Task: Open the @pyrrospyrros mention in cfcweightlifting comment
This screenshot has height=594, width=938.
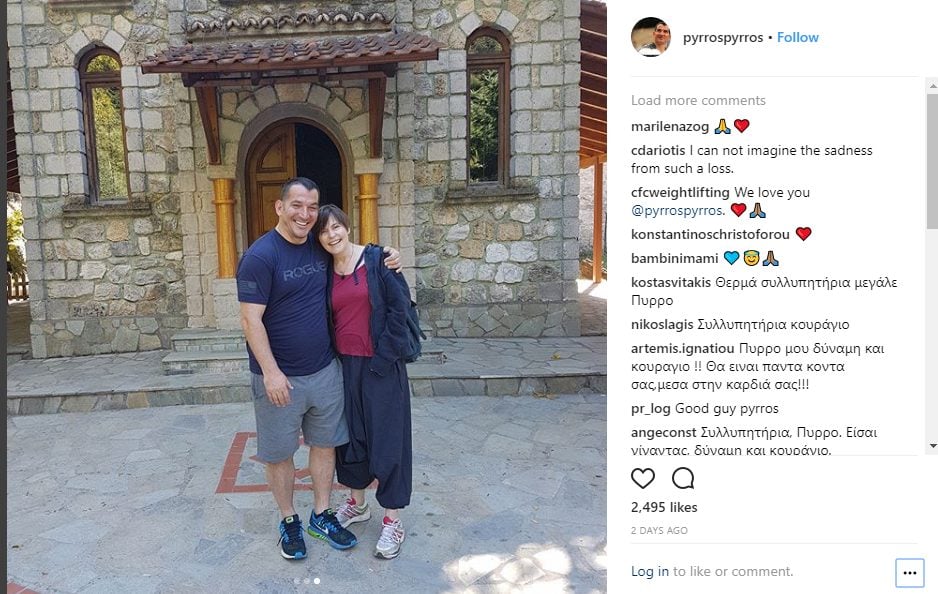Action: 678,211
